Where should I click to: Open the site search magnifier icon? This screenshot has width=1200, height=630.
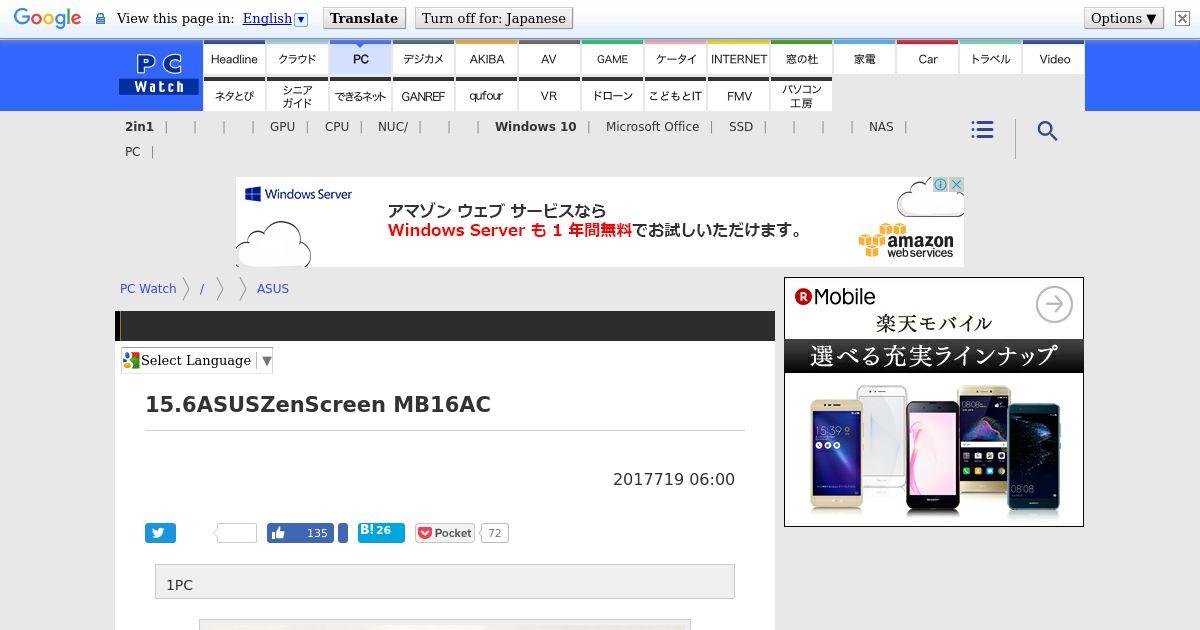pyautogui.click(x=1047, y=131)
